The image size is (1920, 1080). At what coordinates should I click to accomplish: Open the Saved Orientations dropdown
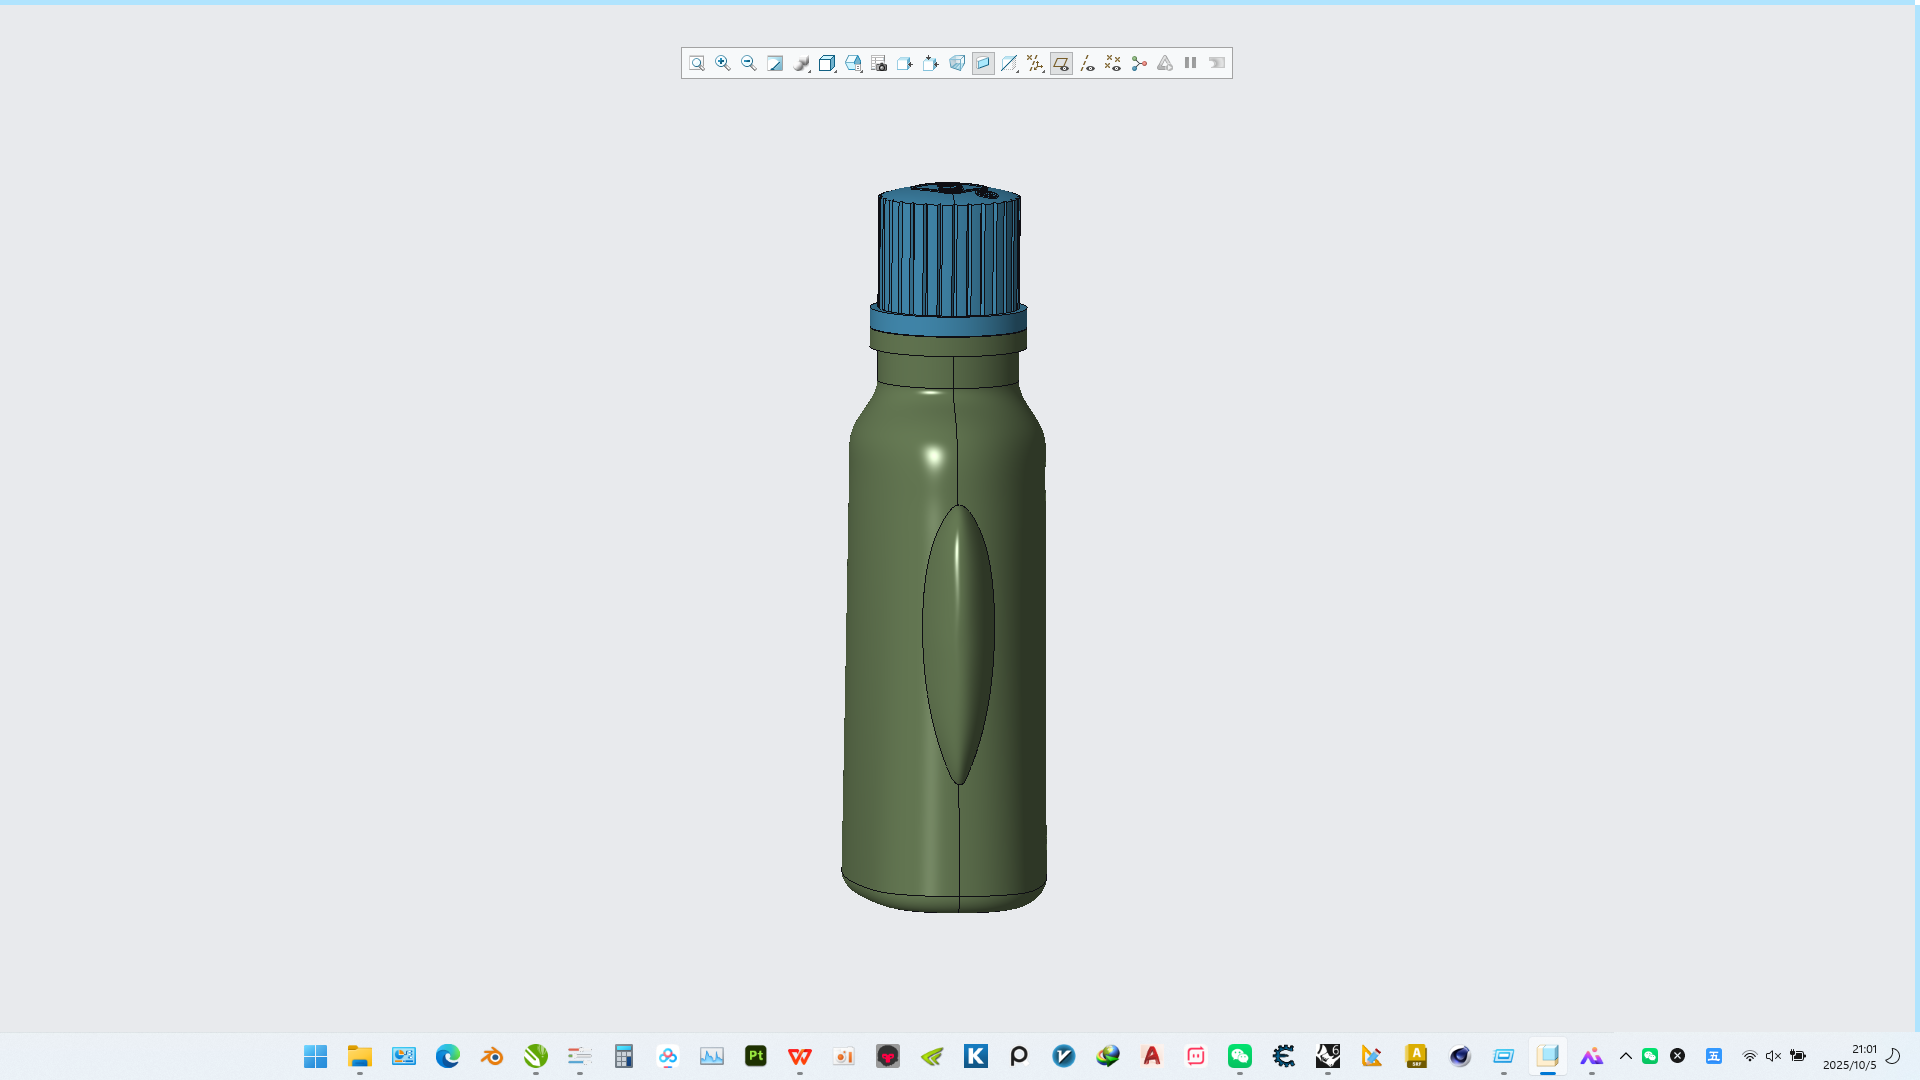853,63
